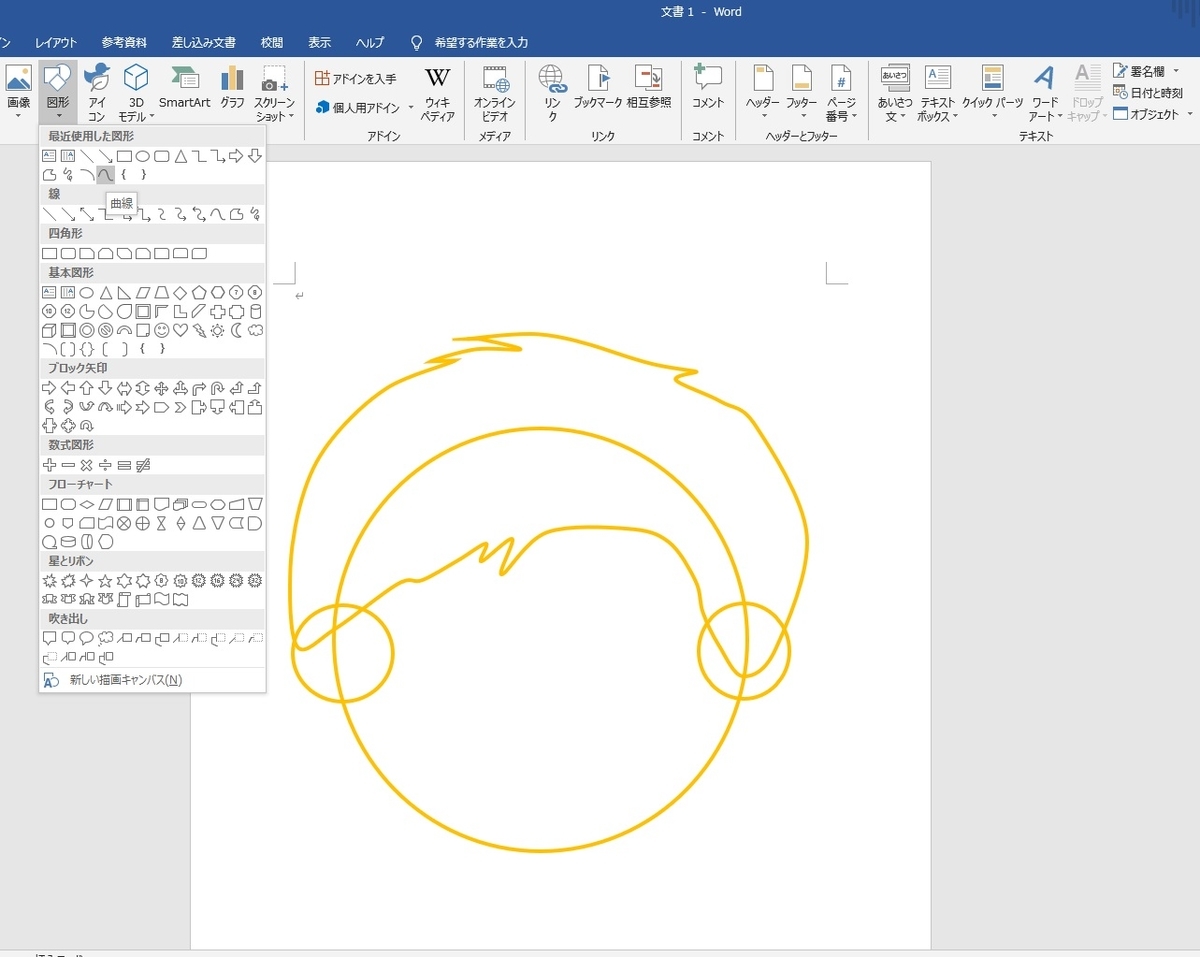Open SmartArt graphic dialog
Viewport: 1200px width, 957px height.
click(185, 88)
